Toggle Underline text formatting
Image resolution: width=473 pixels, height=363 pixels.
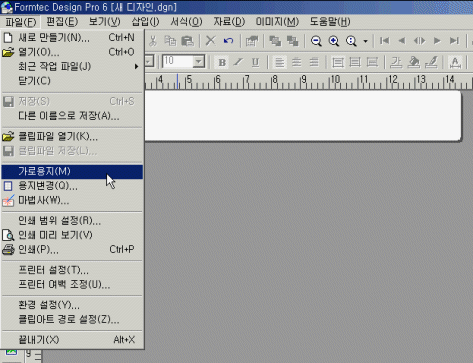click(255, 62)
